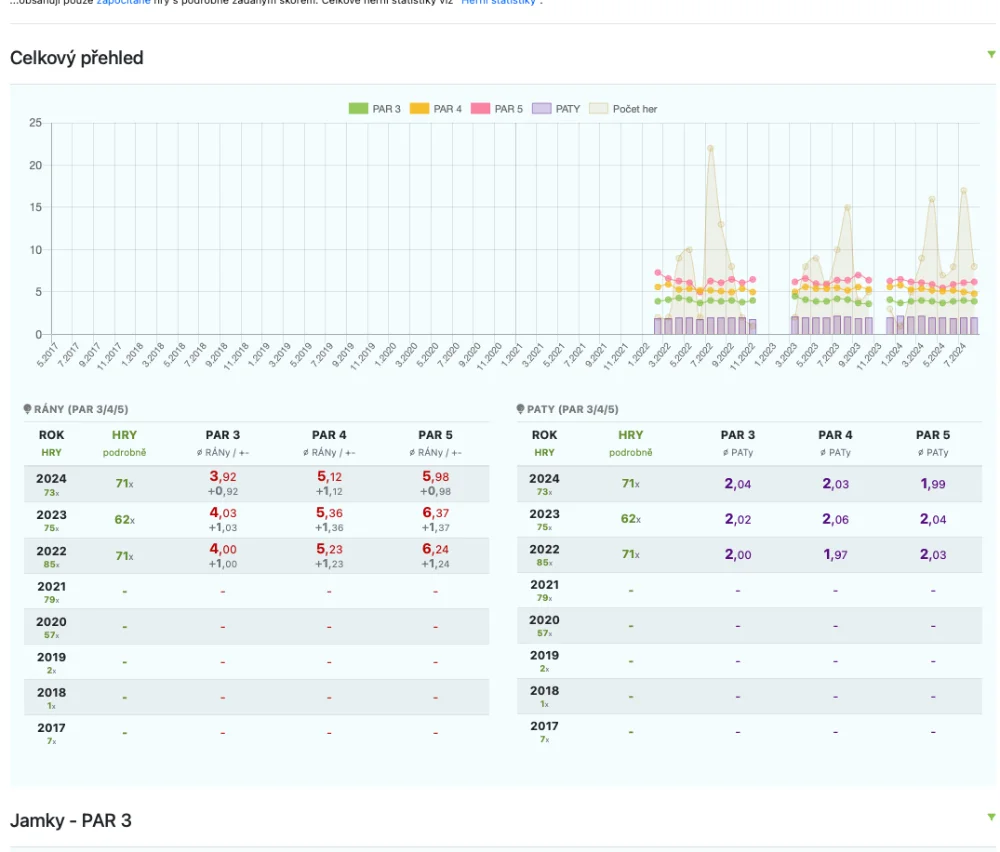Click the 2,00 PAR 3 putts value for 2022

pyautogui.click(x=737, y=555)
